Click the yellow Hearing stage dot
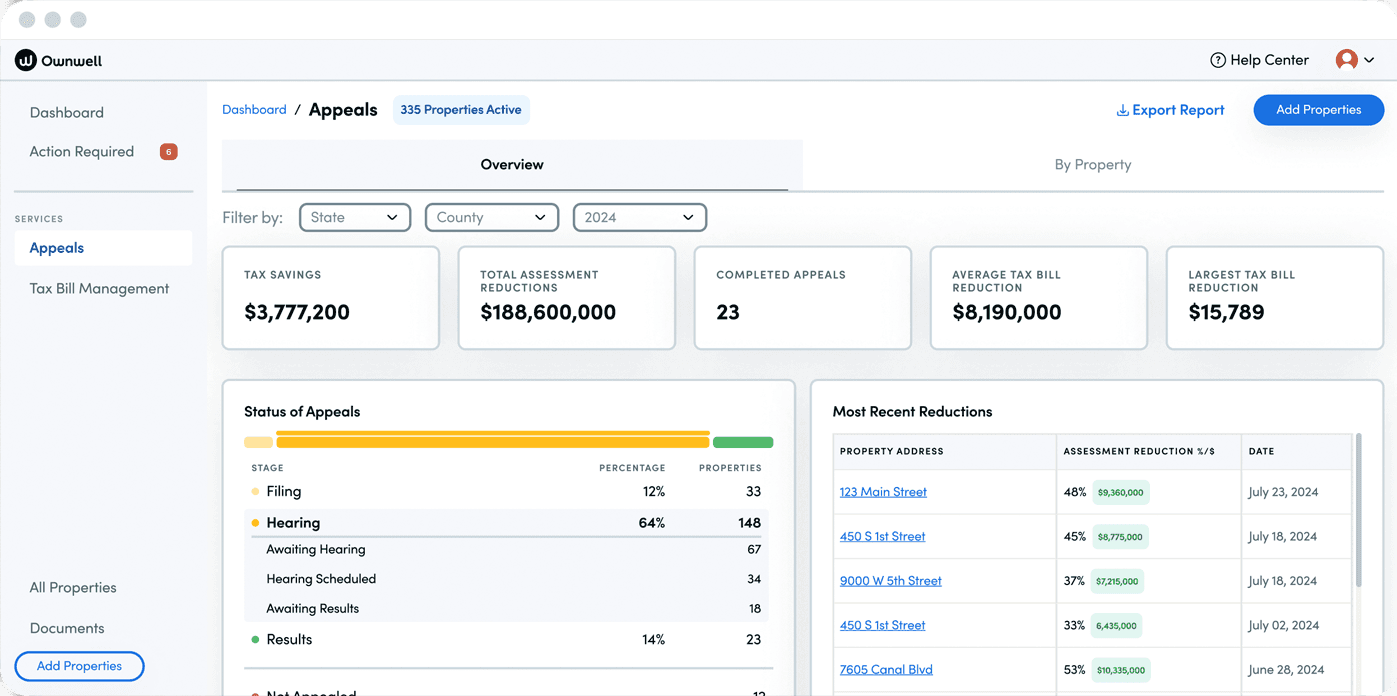This screenshot has width=1397, height=696. [x=255, y=523]
